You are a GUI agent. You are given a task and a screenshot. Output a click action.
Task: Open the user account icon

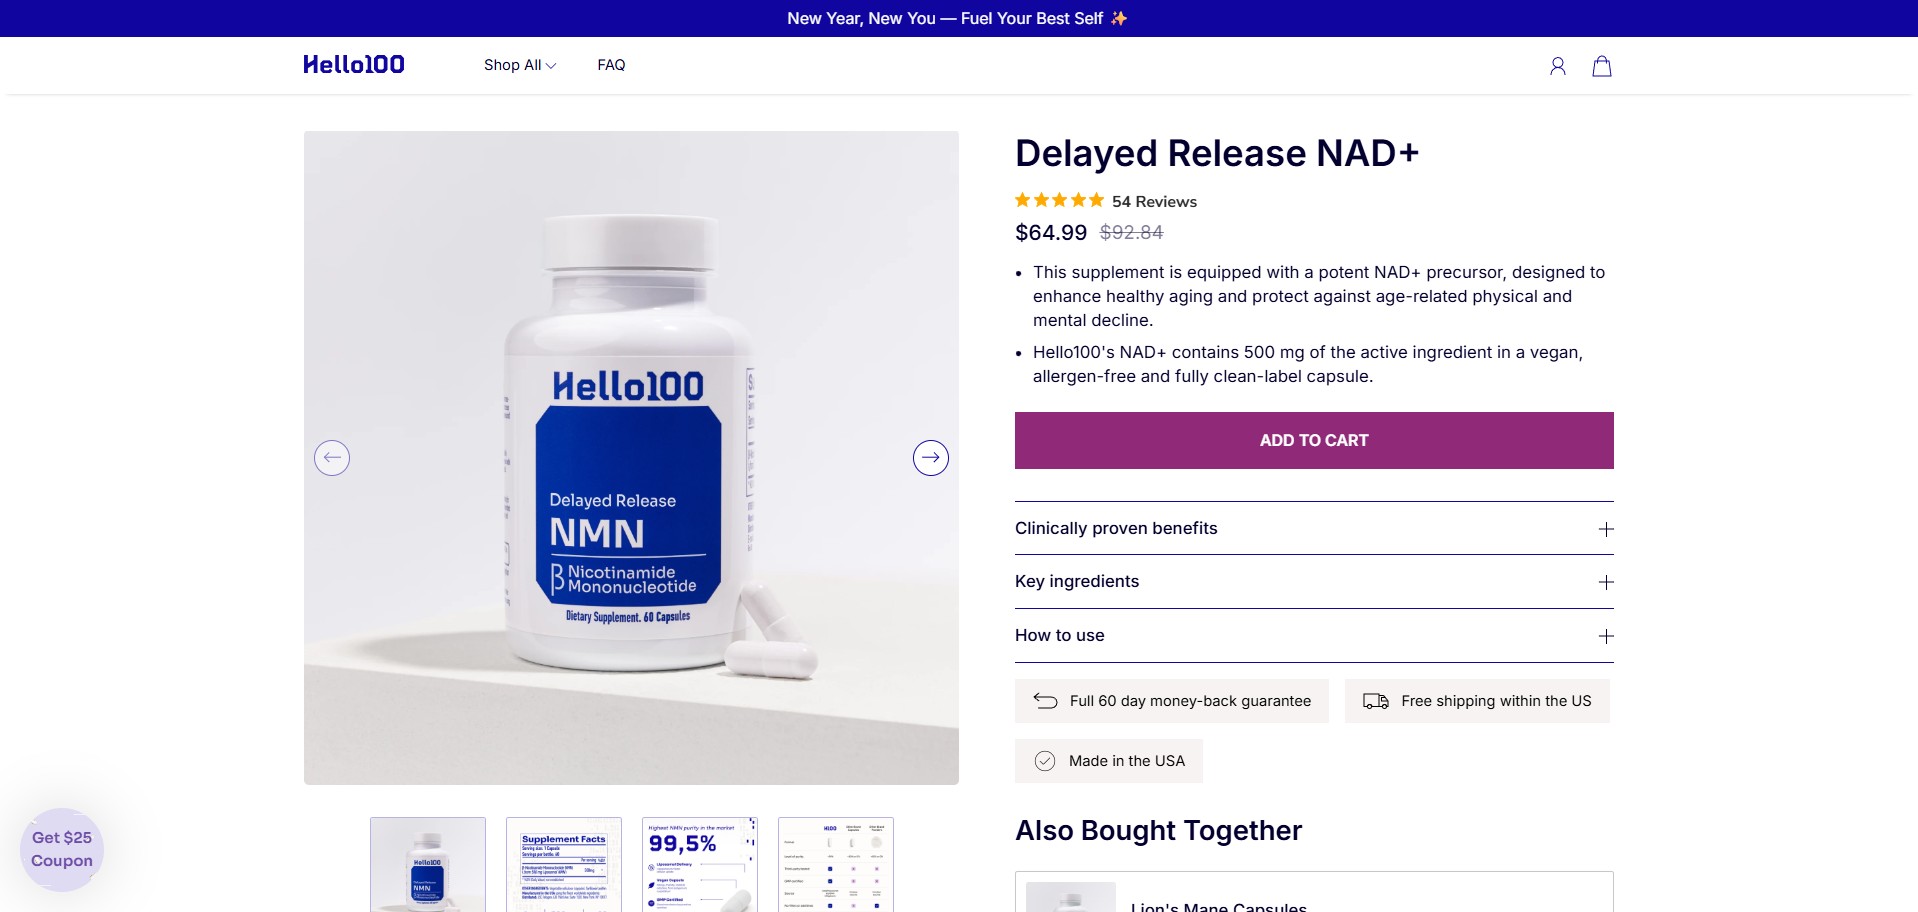[x=1557, y=66]
